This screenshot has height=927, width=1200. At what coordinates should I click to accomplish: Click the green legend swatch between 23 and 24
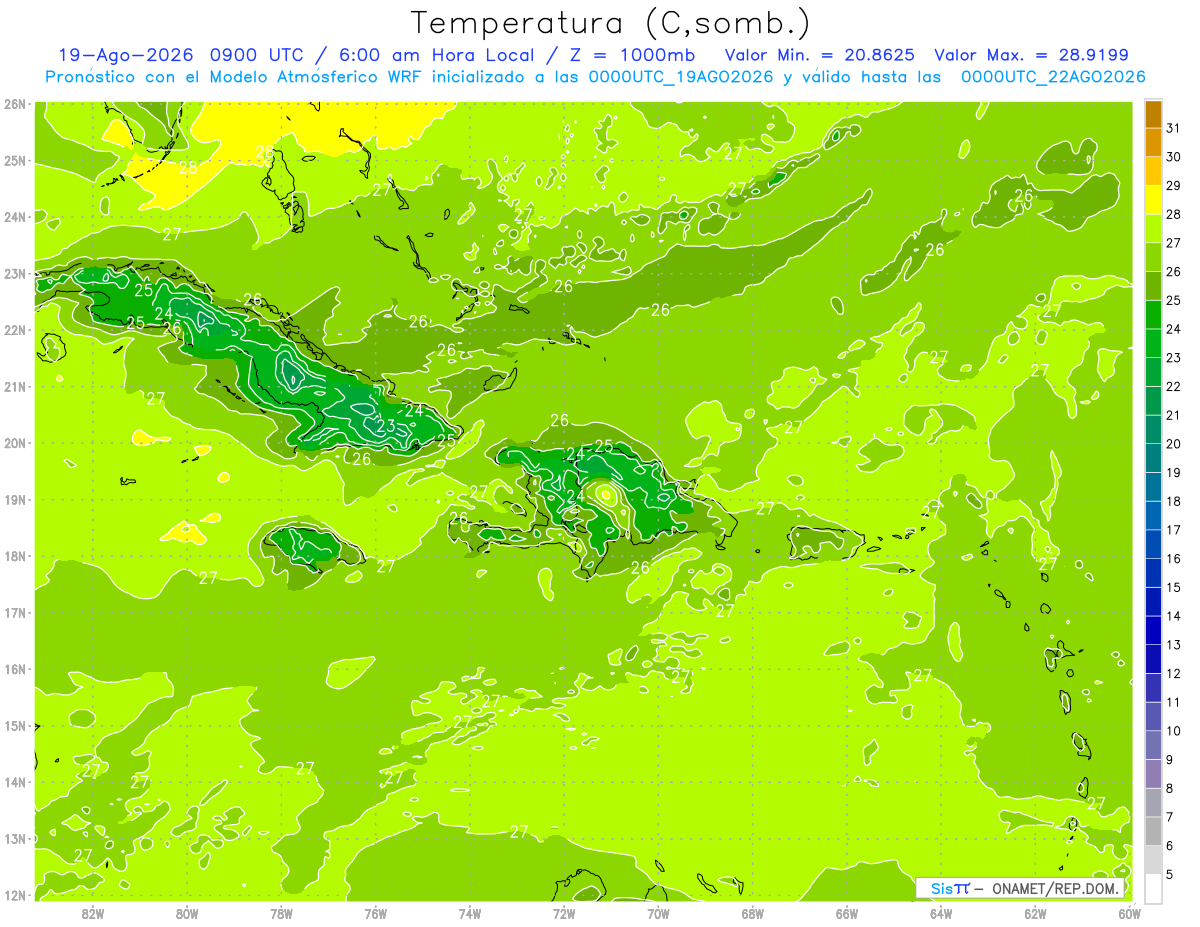coord(1153,343)
